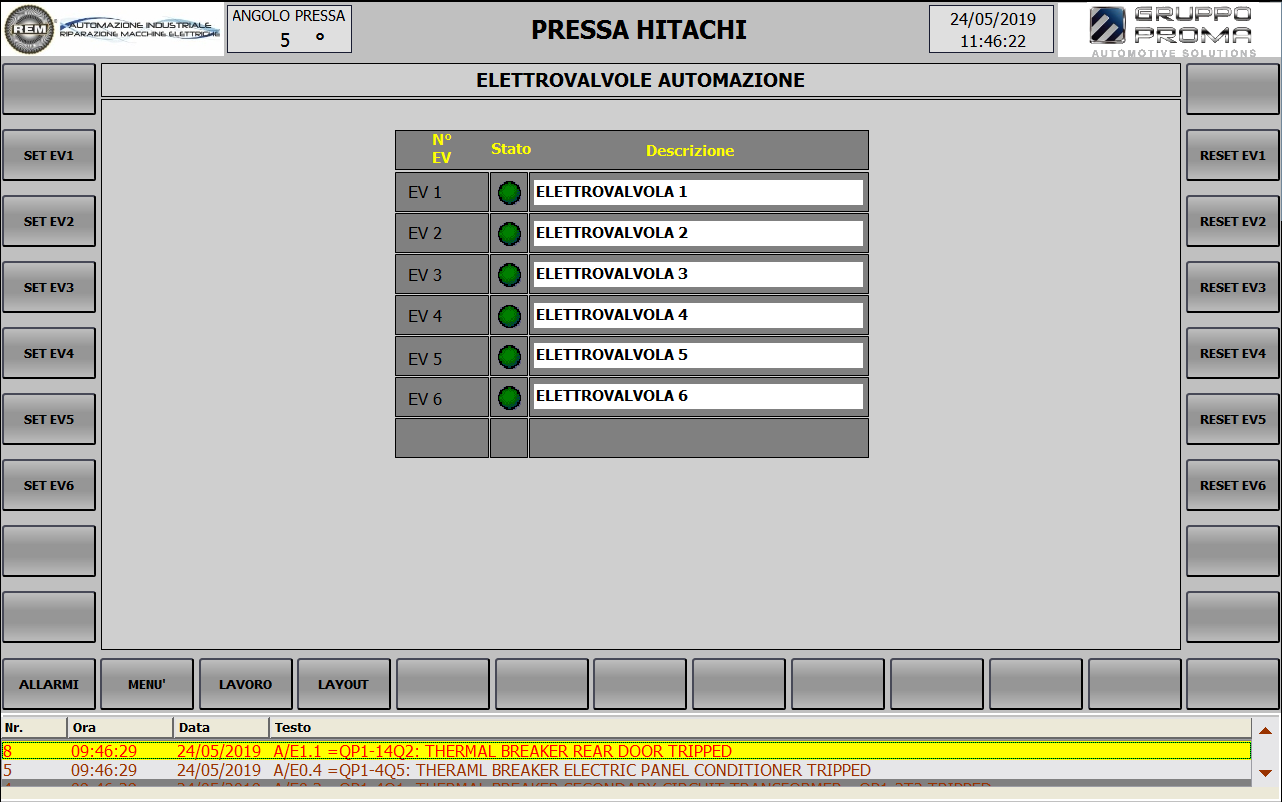Click the REM company logo
This screenshot has height=802, width=1282.
(x=112, y=29)
